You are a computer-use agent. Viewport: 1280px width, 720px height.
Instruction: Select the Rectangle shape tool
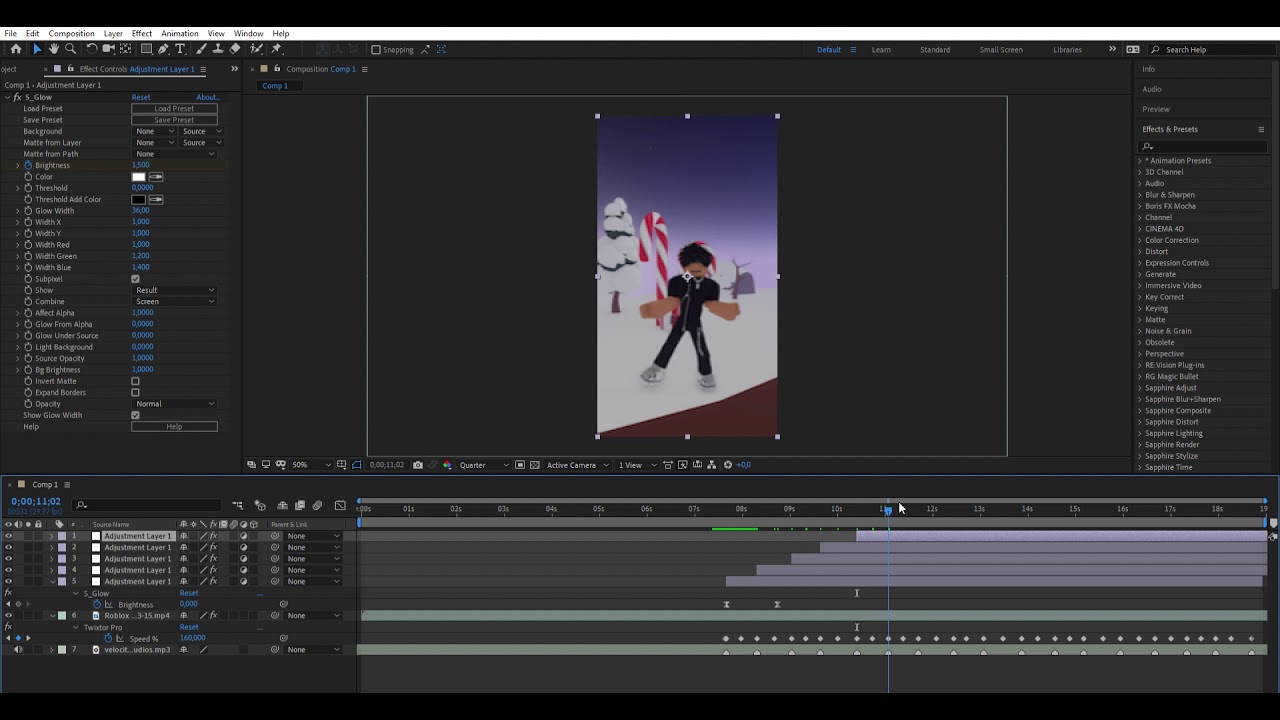pyautogui.click(x=146, y=49)
